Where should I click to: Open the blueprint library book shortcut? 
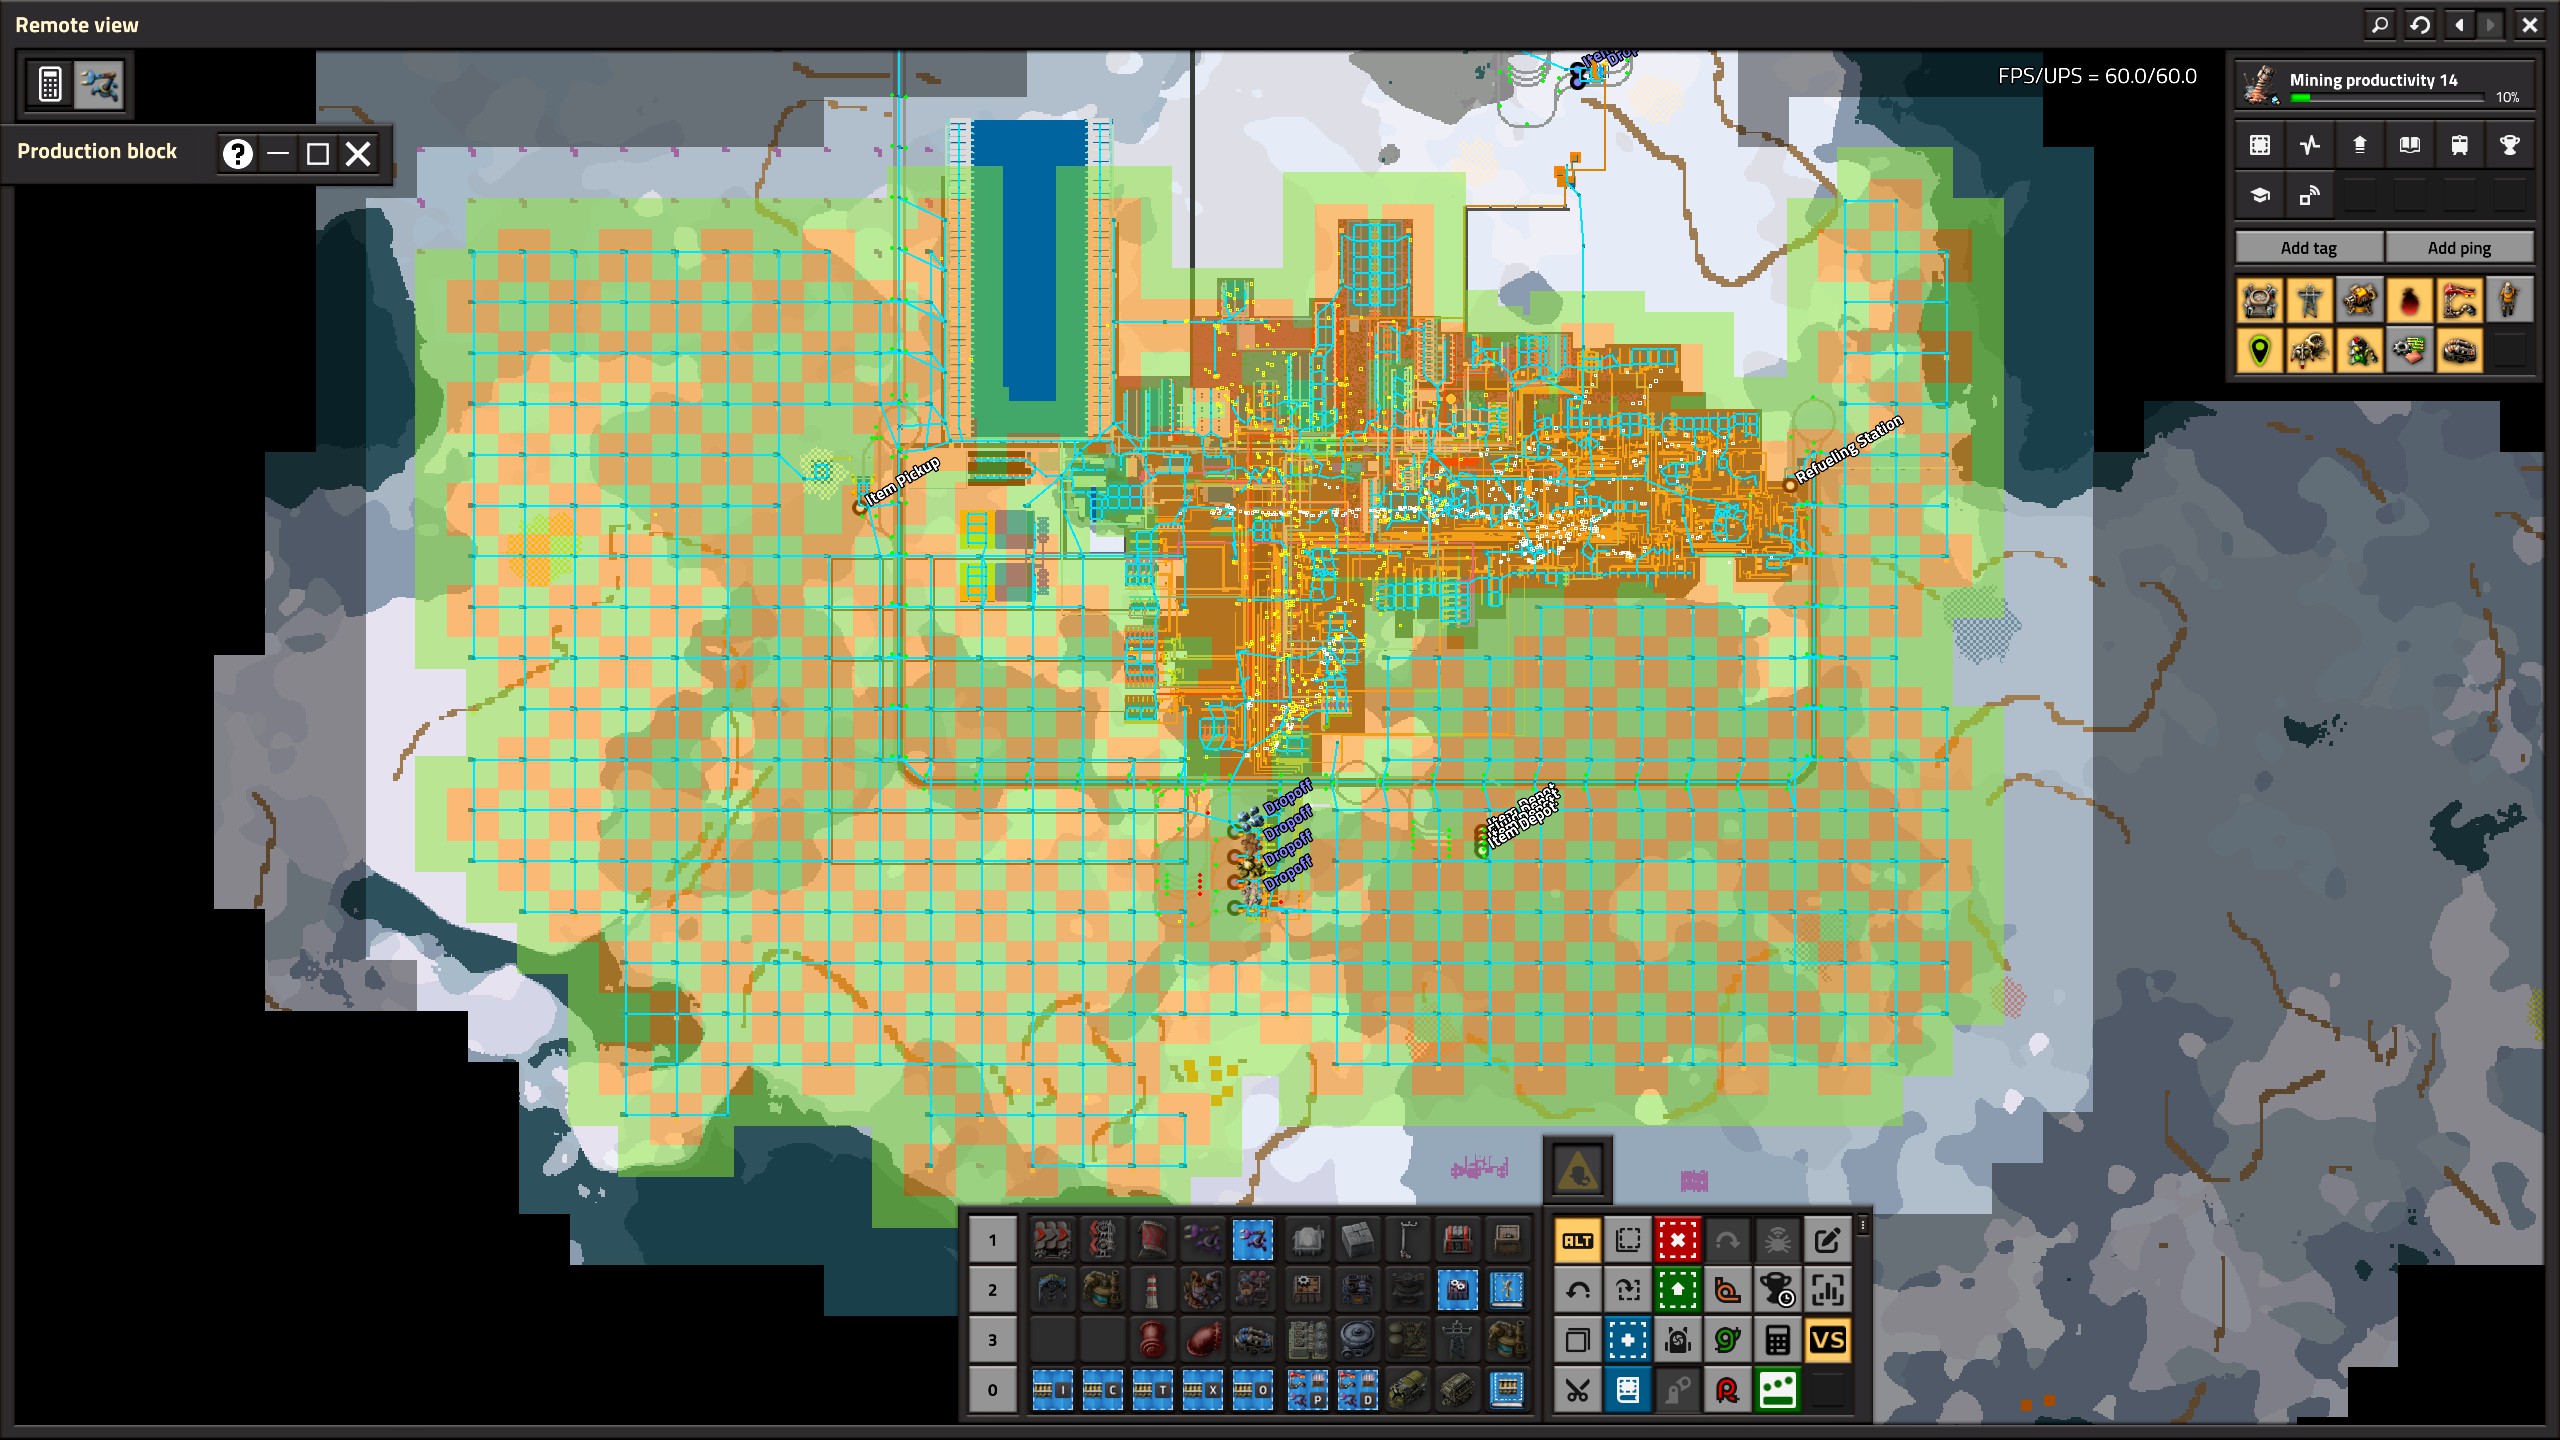(x=1627, y=1390)
